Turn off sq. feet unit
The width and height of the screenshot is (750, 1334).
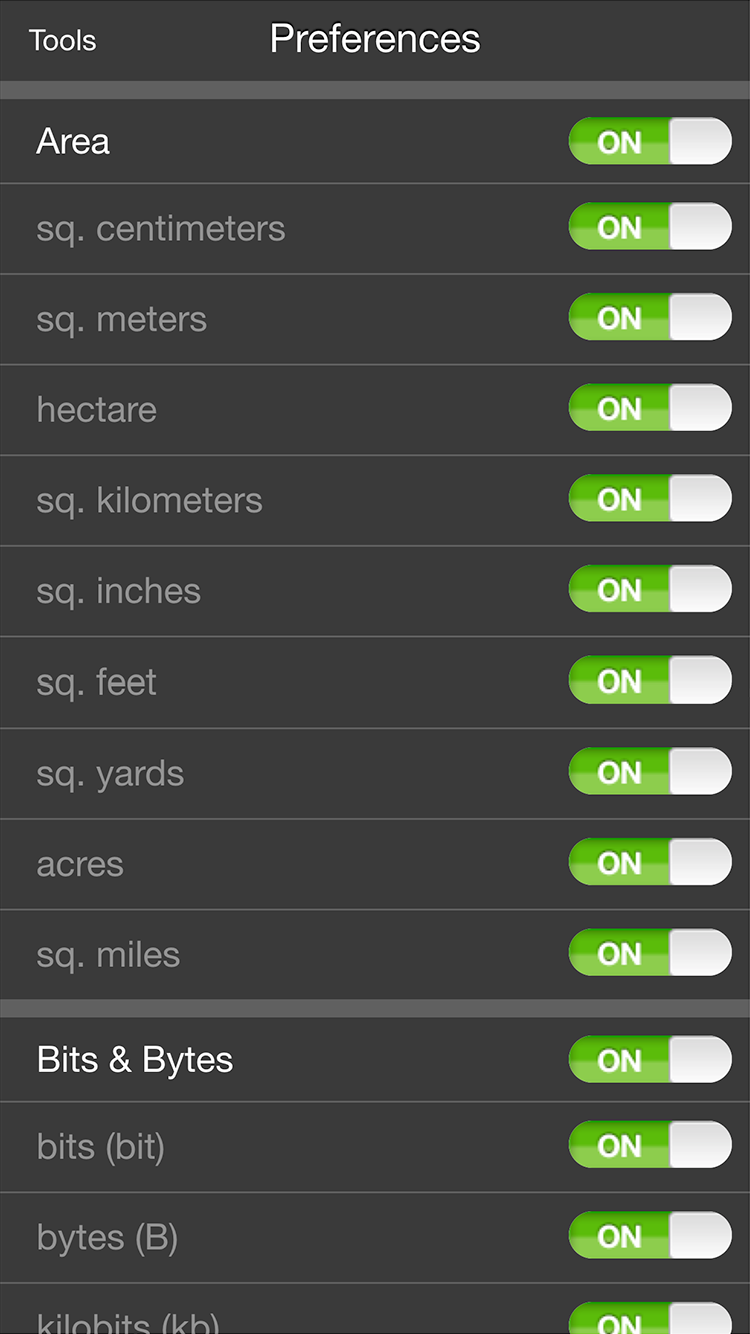pyautogui.click(x=650, y=681)
